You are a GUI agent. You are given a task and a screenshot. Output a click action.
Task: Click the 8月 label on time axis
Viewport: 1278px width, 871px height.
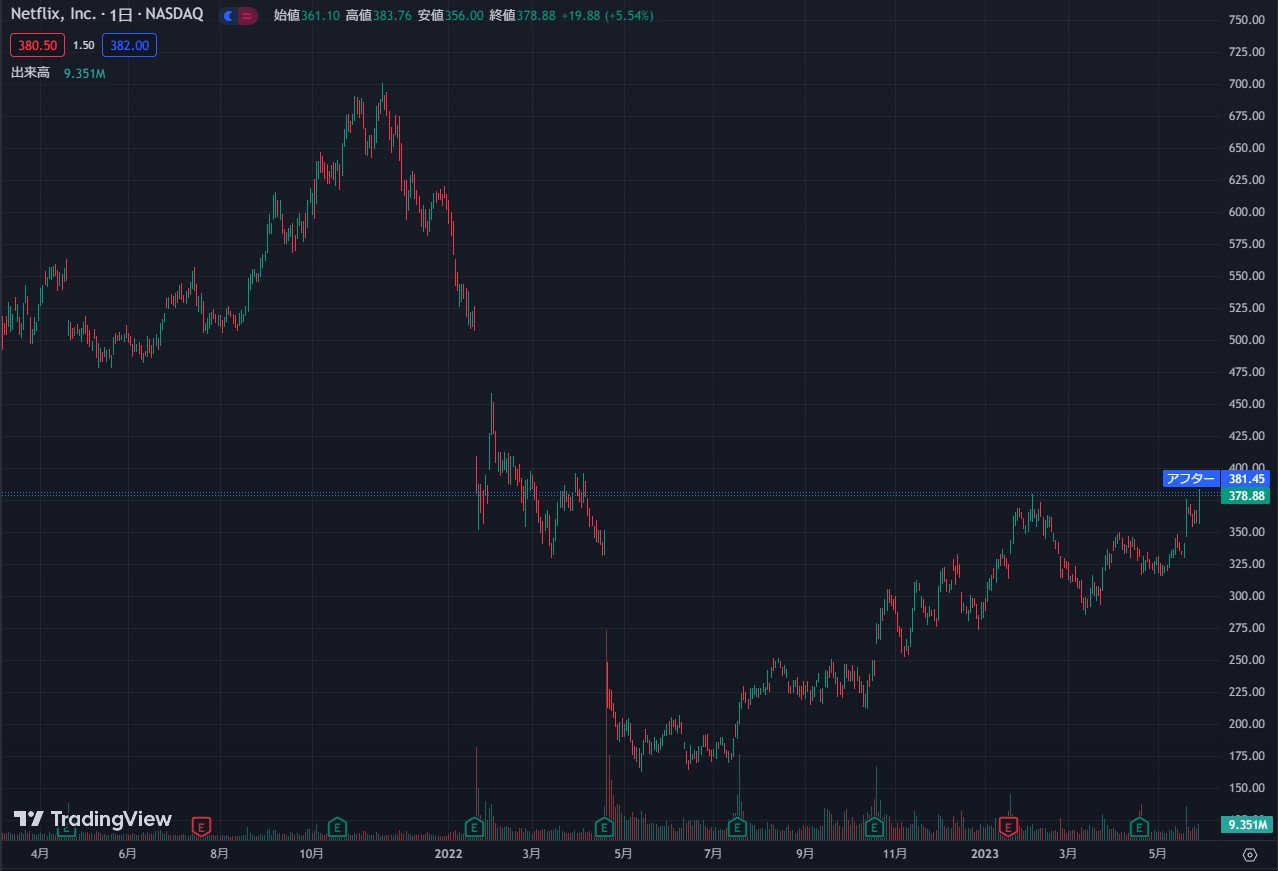point(219,854)
